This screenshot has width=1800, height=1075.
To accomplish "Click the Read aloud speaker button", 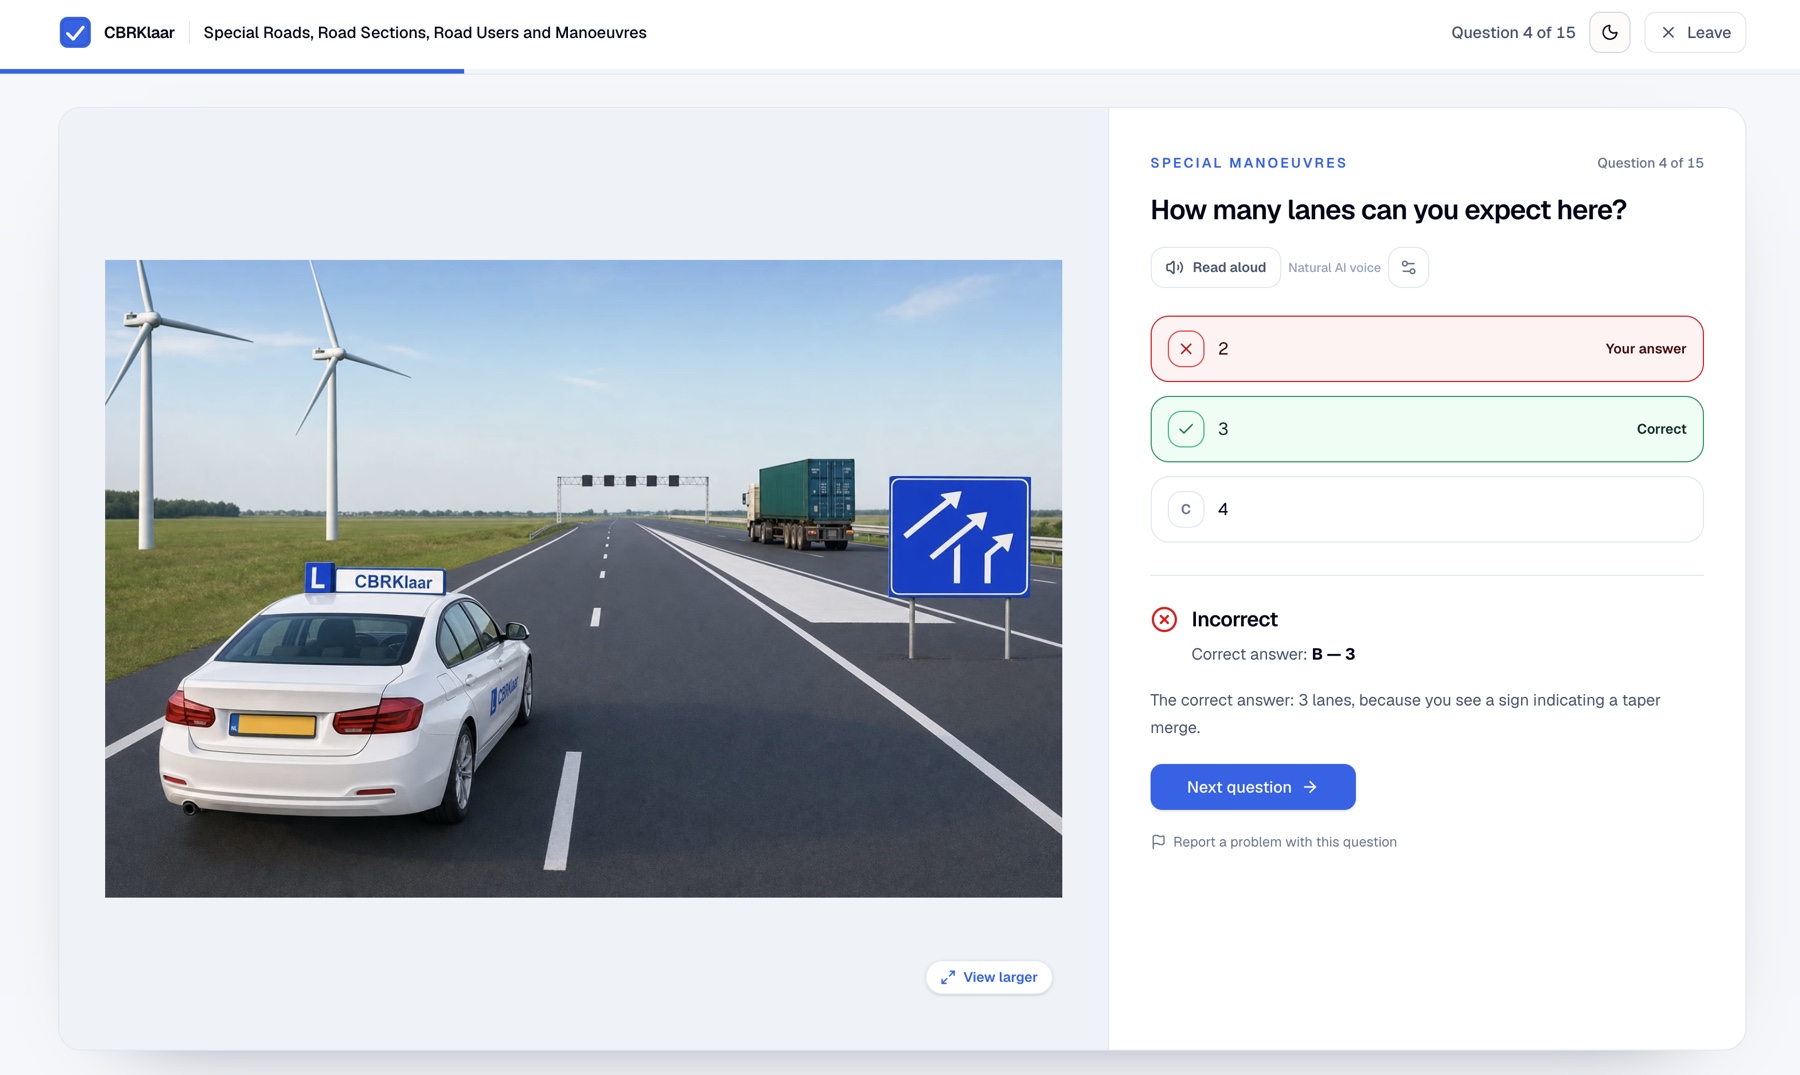I will pyautogui.click(x=1216, y=268).
